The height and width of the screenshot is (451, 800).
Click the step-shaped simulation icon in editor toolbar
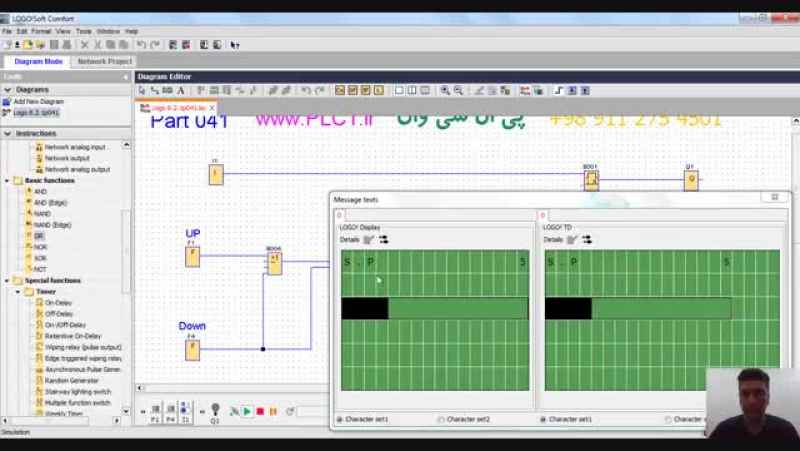click(x=558, y=91)
